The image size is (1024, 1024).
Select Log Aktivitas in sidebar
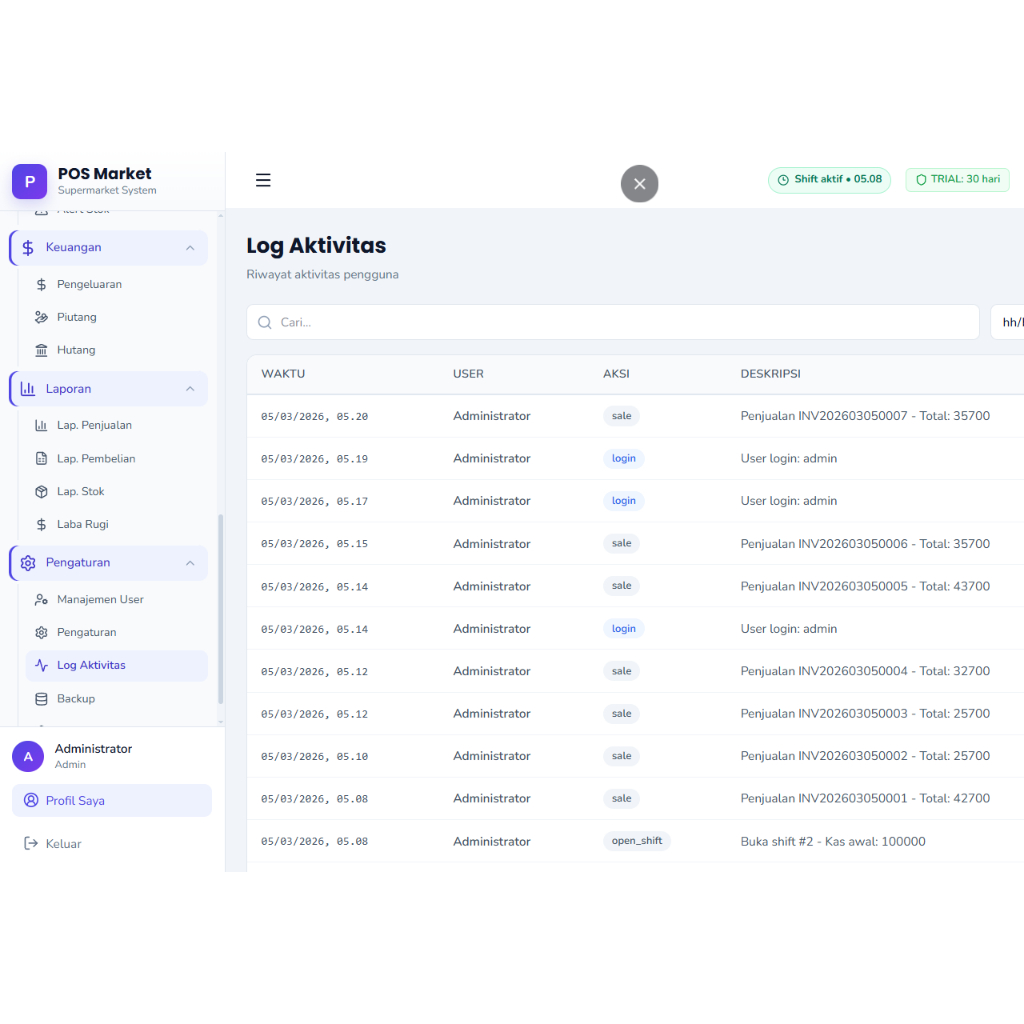116,665
